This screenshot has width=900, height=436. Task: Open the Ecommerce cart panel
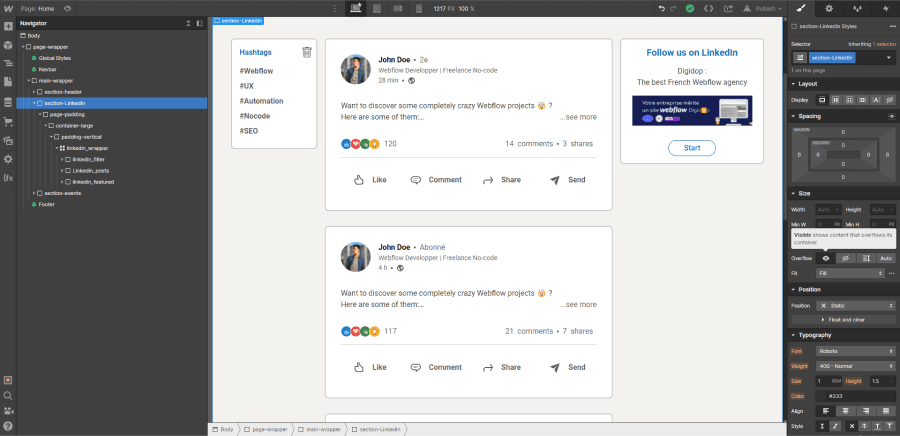coord(8,122)
